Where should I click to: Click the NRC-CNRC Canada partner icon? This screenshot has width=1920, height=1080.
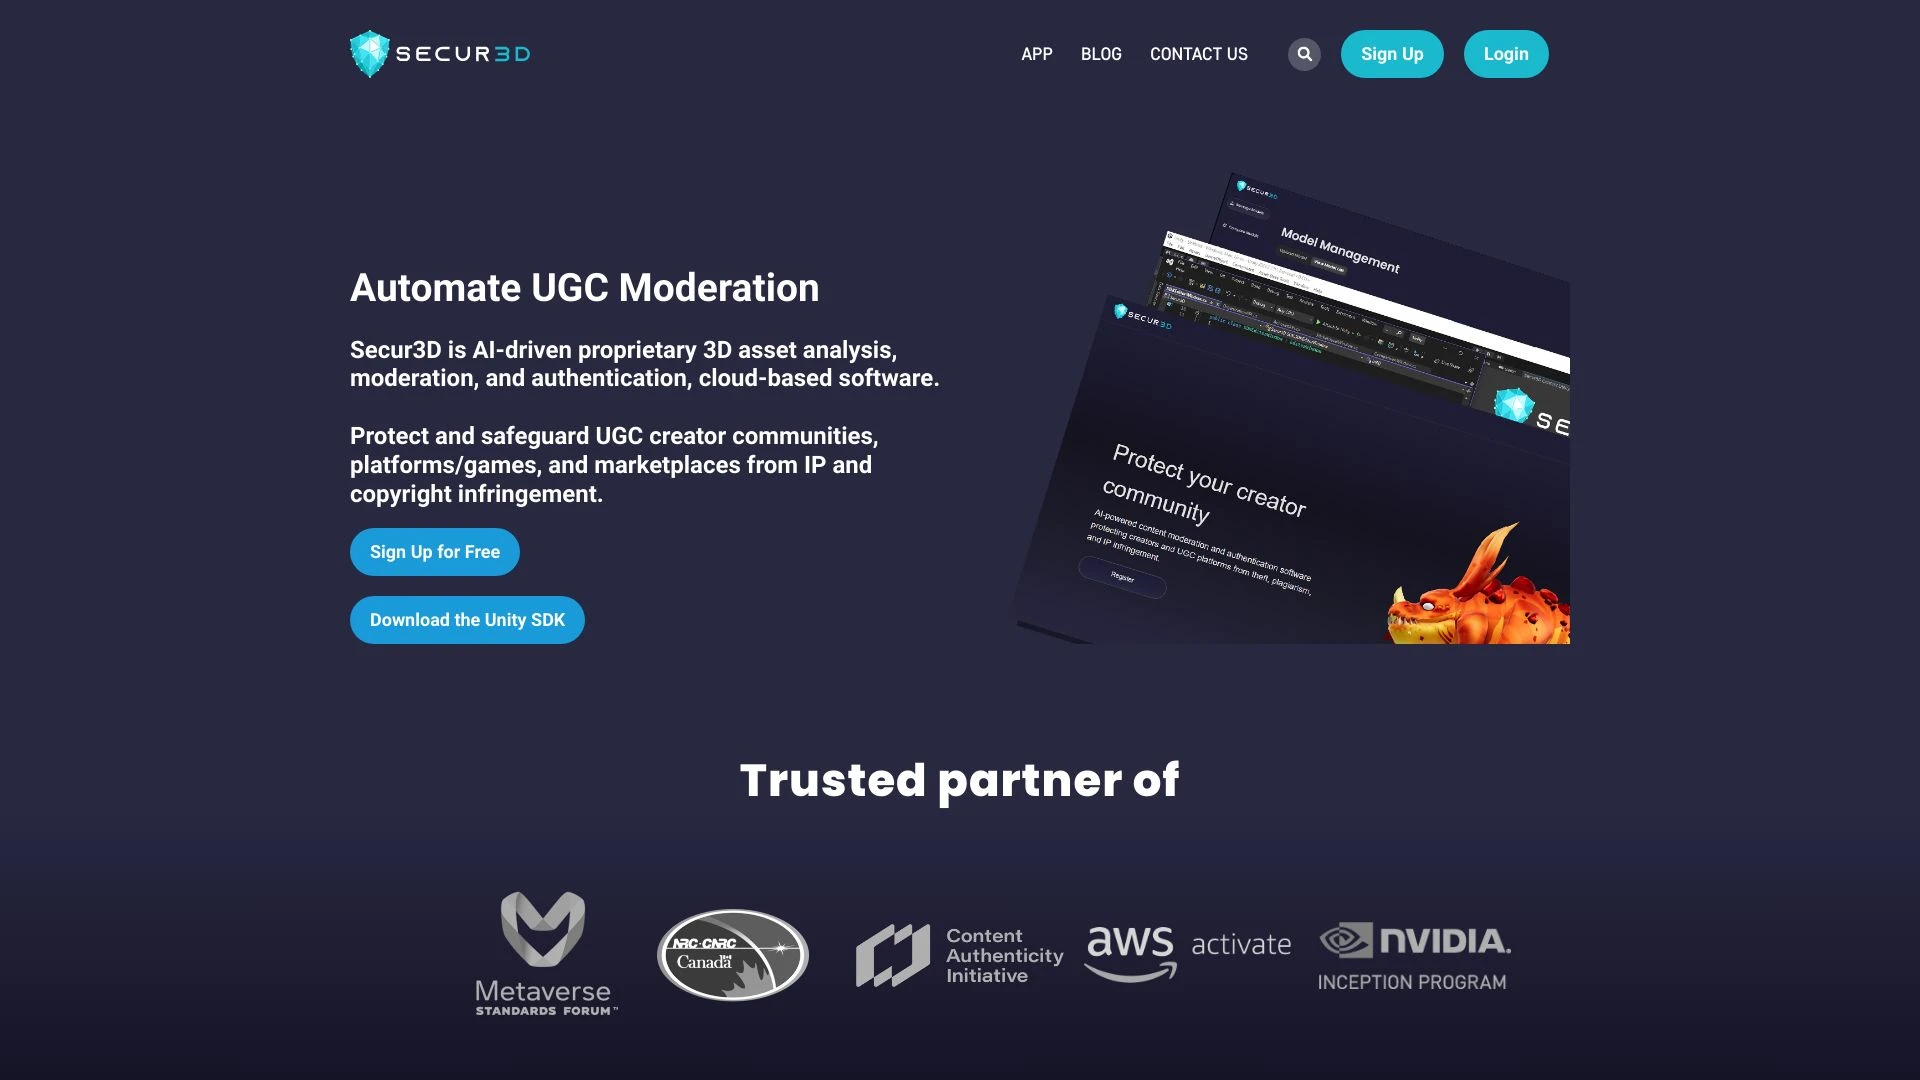(x=731, y=953)
